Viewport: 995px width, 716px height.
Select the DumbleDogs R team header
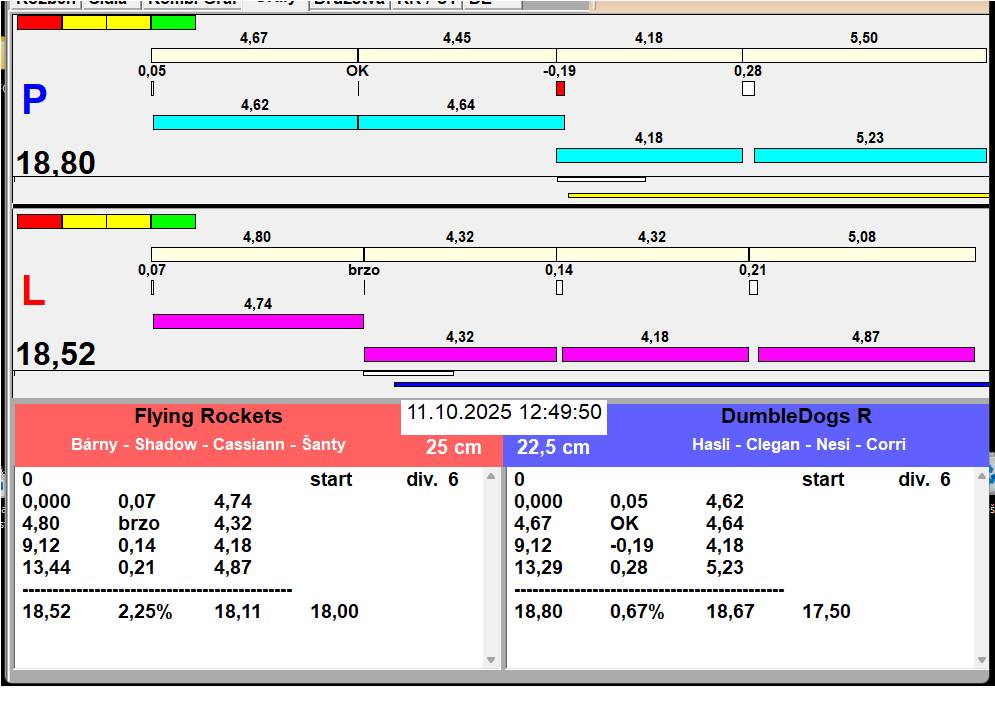pyautogui.click(x=798, y=417)
